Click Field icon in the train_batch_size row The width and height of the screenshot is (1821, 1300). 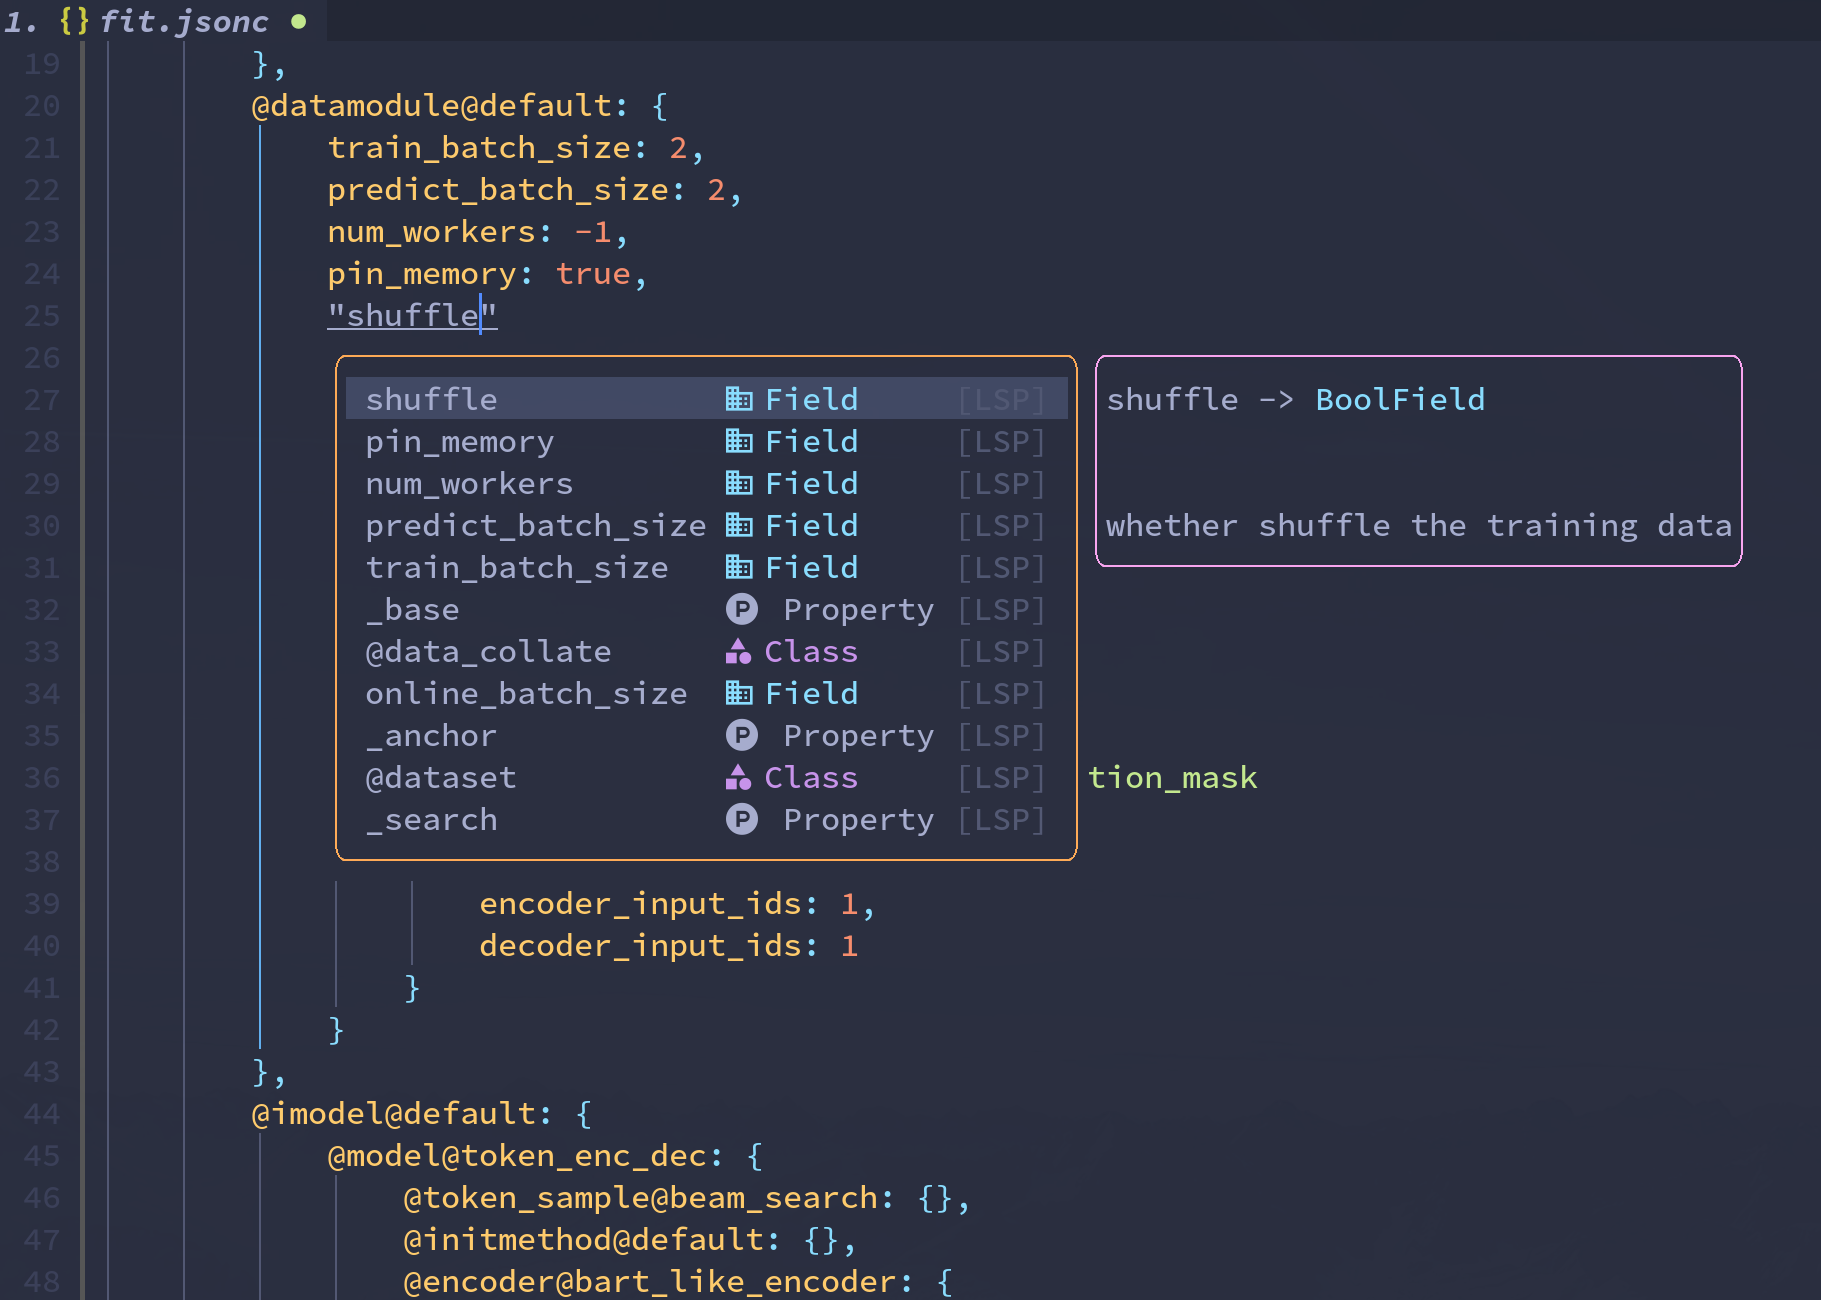739,567
